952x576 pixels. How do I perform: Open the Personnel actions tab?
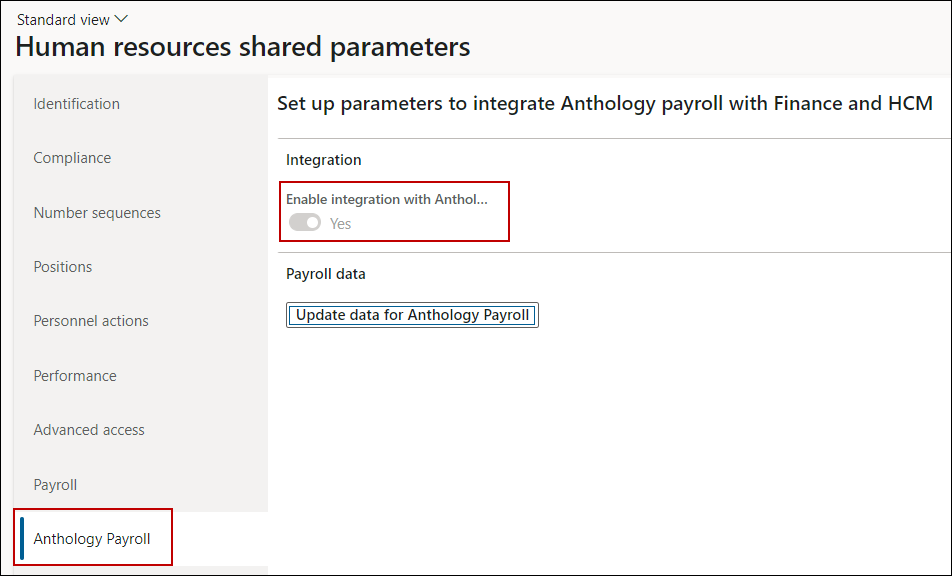(91, 321)
